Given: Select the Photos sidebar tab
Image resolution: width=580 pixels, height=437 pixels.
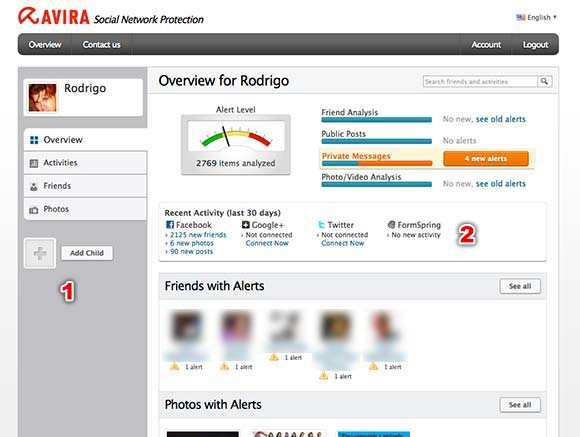Looking at the screenshot, I should click(85, 209).
